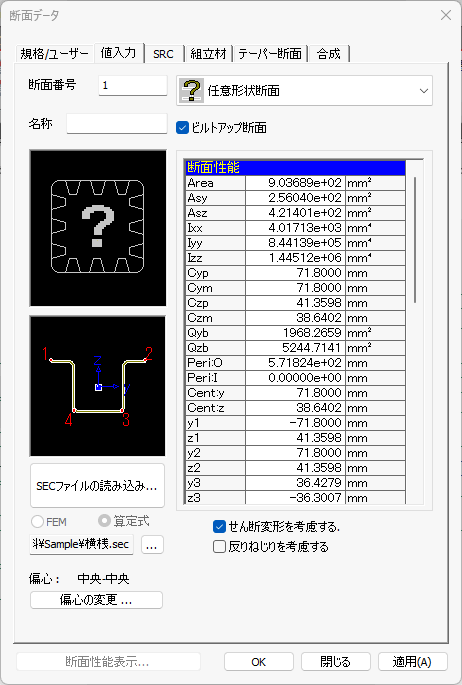Switch to the 規格/ユーザー tab
The height and width of the screenshot is (685, 462).
pyautogui.click(x=54, y=54)
